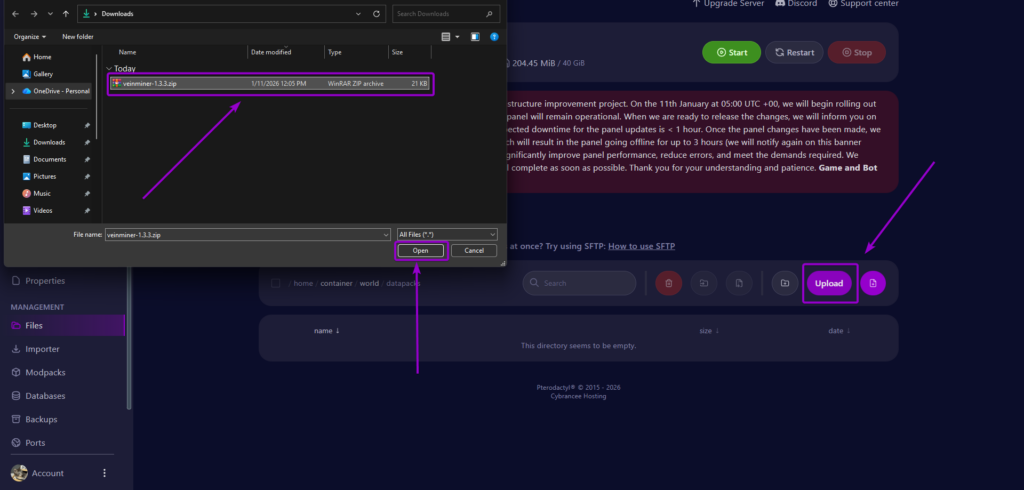Create a New folder

tap(78, 37)
